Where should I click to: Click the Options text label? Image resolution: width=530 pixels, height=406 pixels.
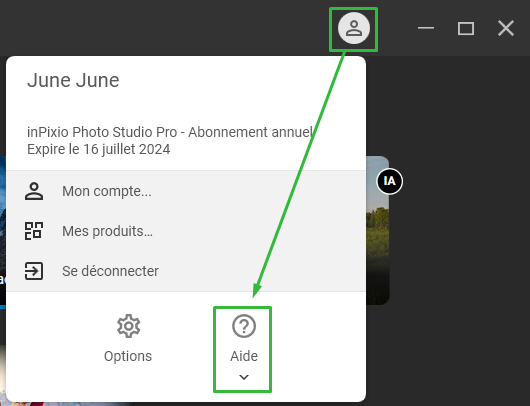(x=128, y=356)
